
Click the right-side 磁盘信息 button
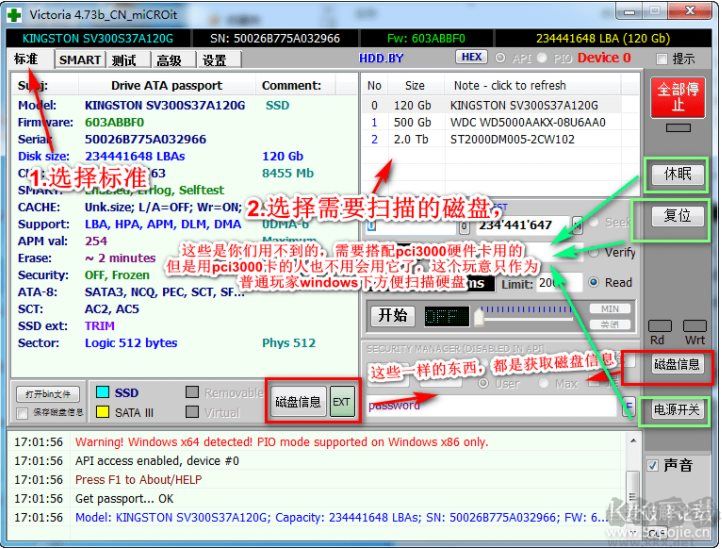pos(677,364)
